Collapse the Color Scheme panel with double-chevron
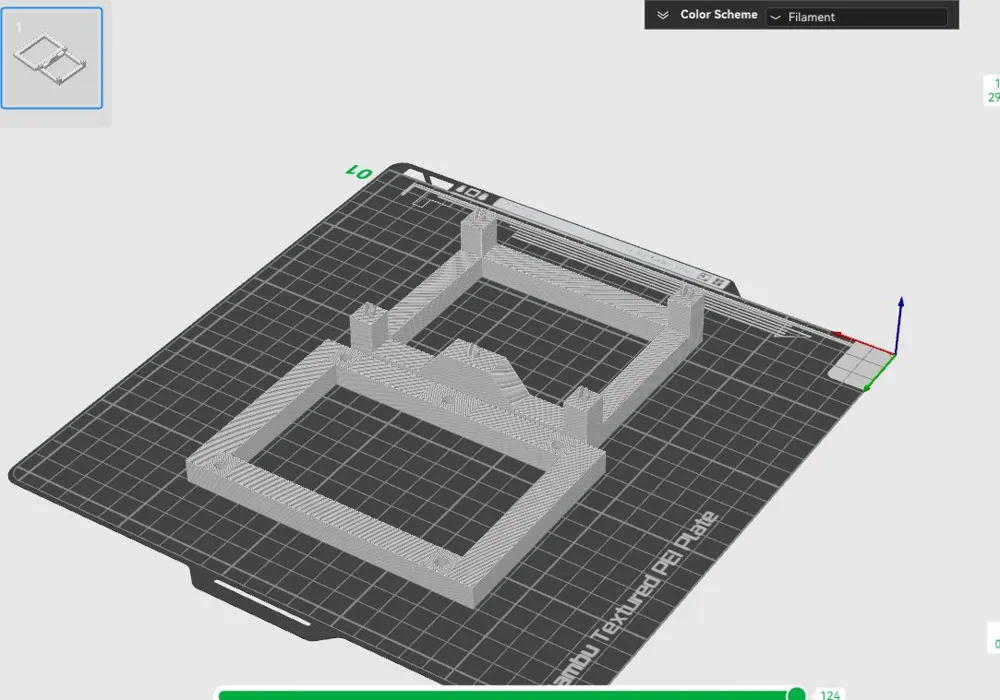 click(x=663, y=15)
